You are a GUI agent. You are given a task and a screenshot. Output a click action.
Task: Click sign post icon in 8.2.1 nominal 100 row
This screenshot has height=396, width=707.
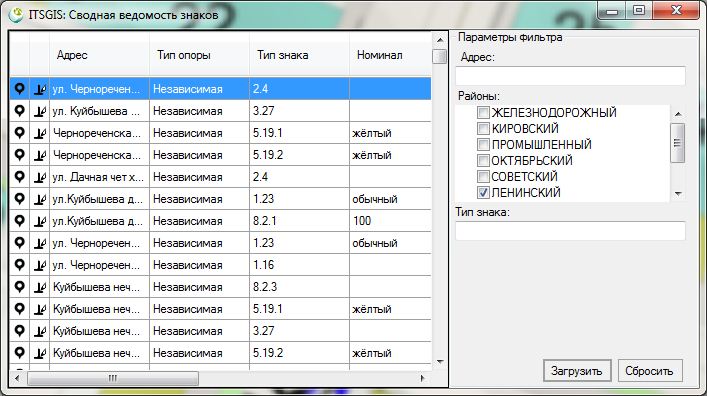[40, 221]
